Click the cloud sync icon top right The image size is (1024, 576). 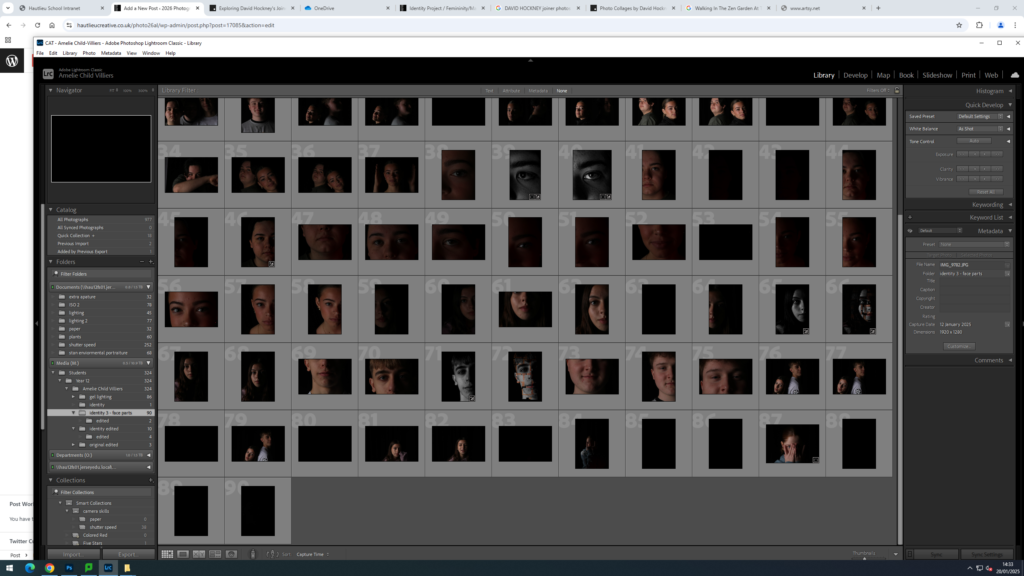(1014, 75)
